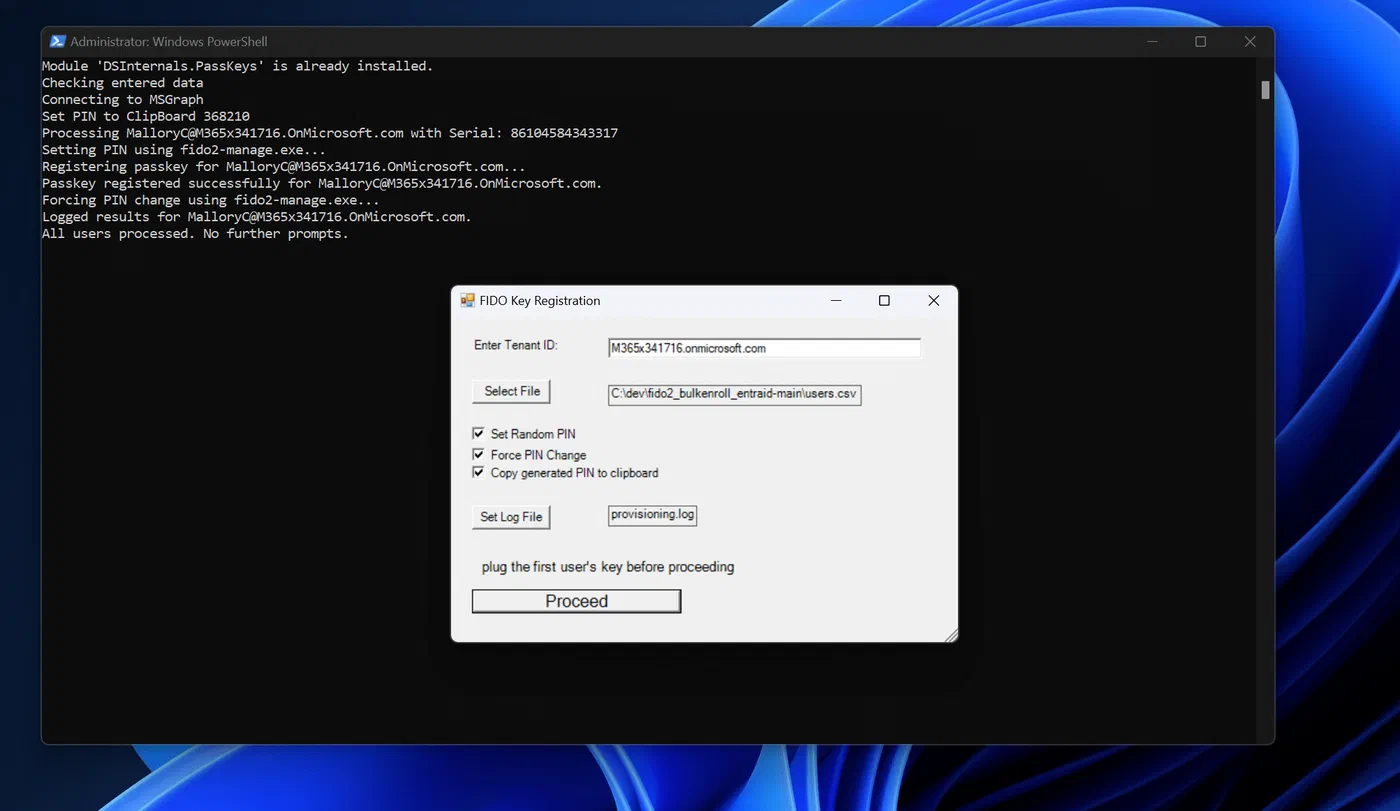Image resolution: width=1400 pixels, height=811 pixels.
Task: Click the 'Setting PIN using fido2-manage.exe' line
Action: pos(184,150)
